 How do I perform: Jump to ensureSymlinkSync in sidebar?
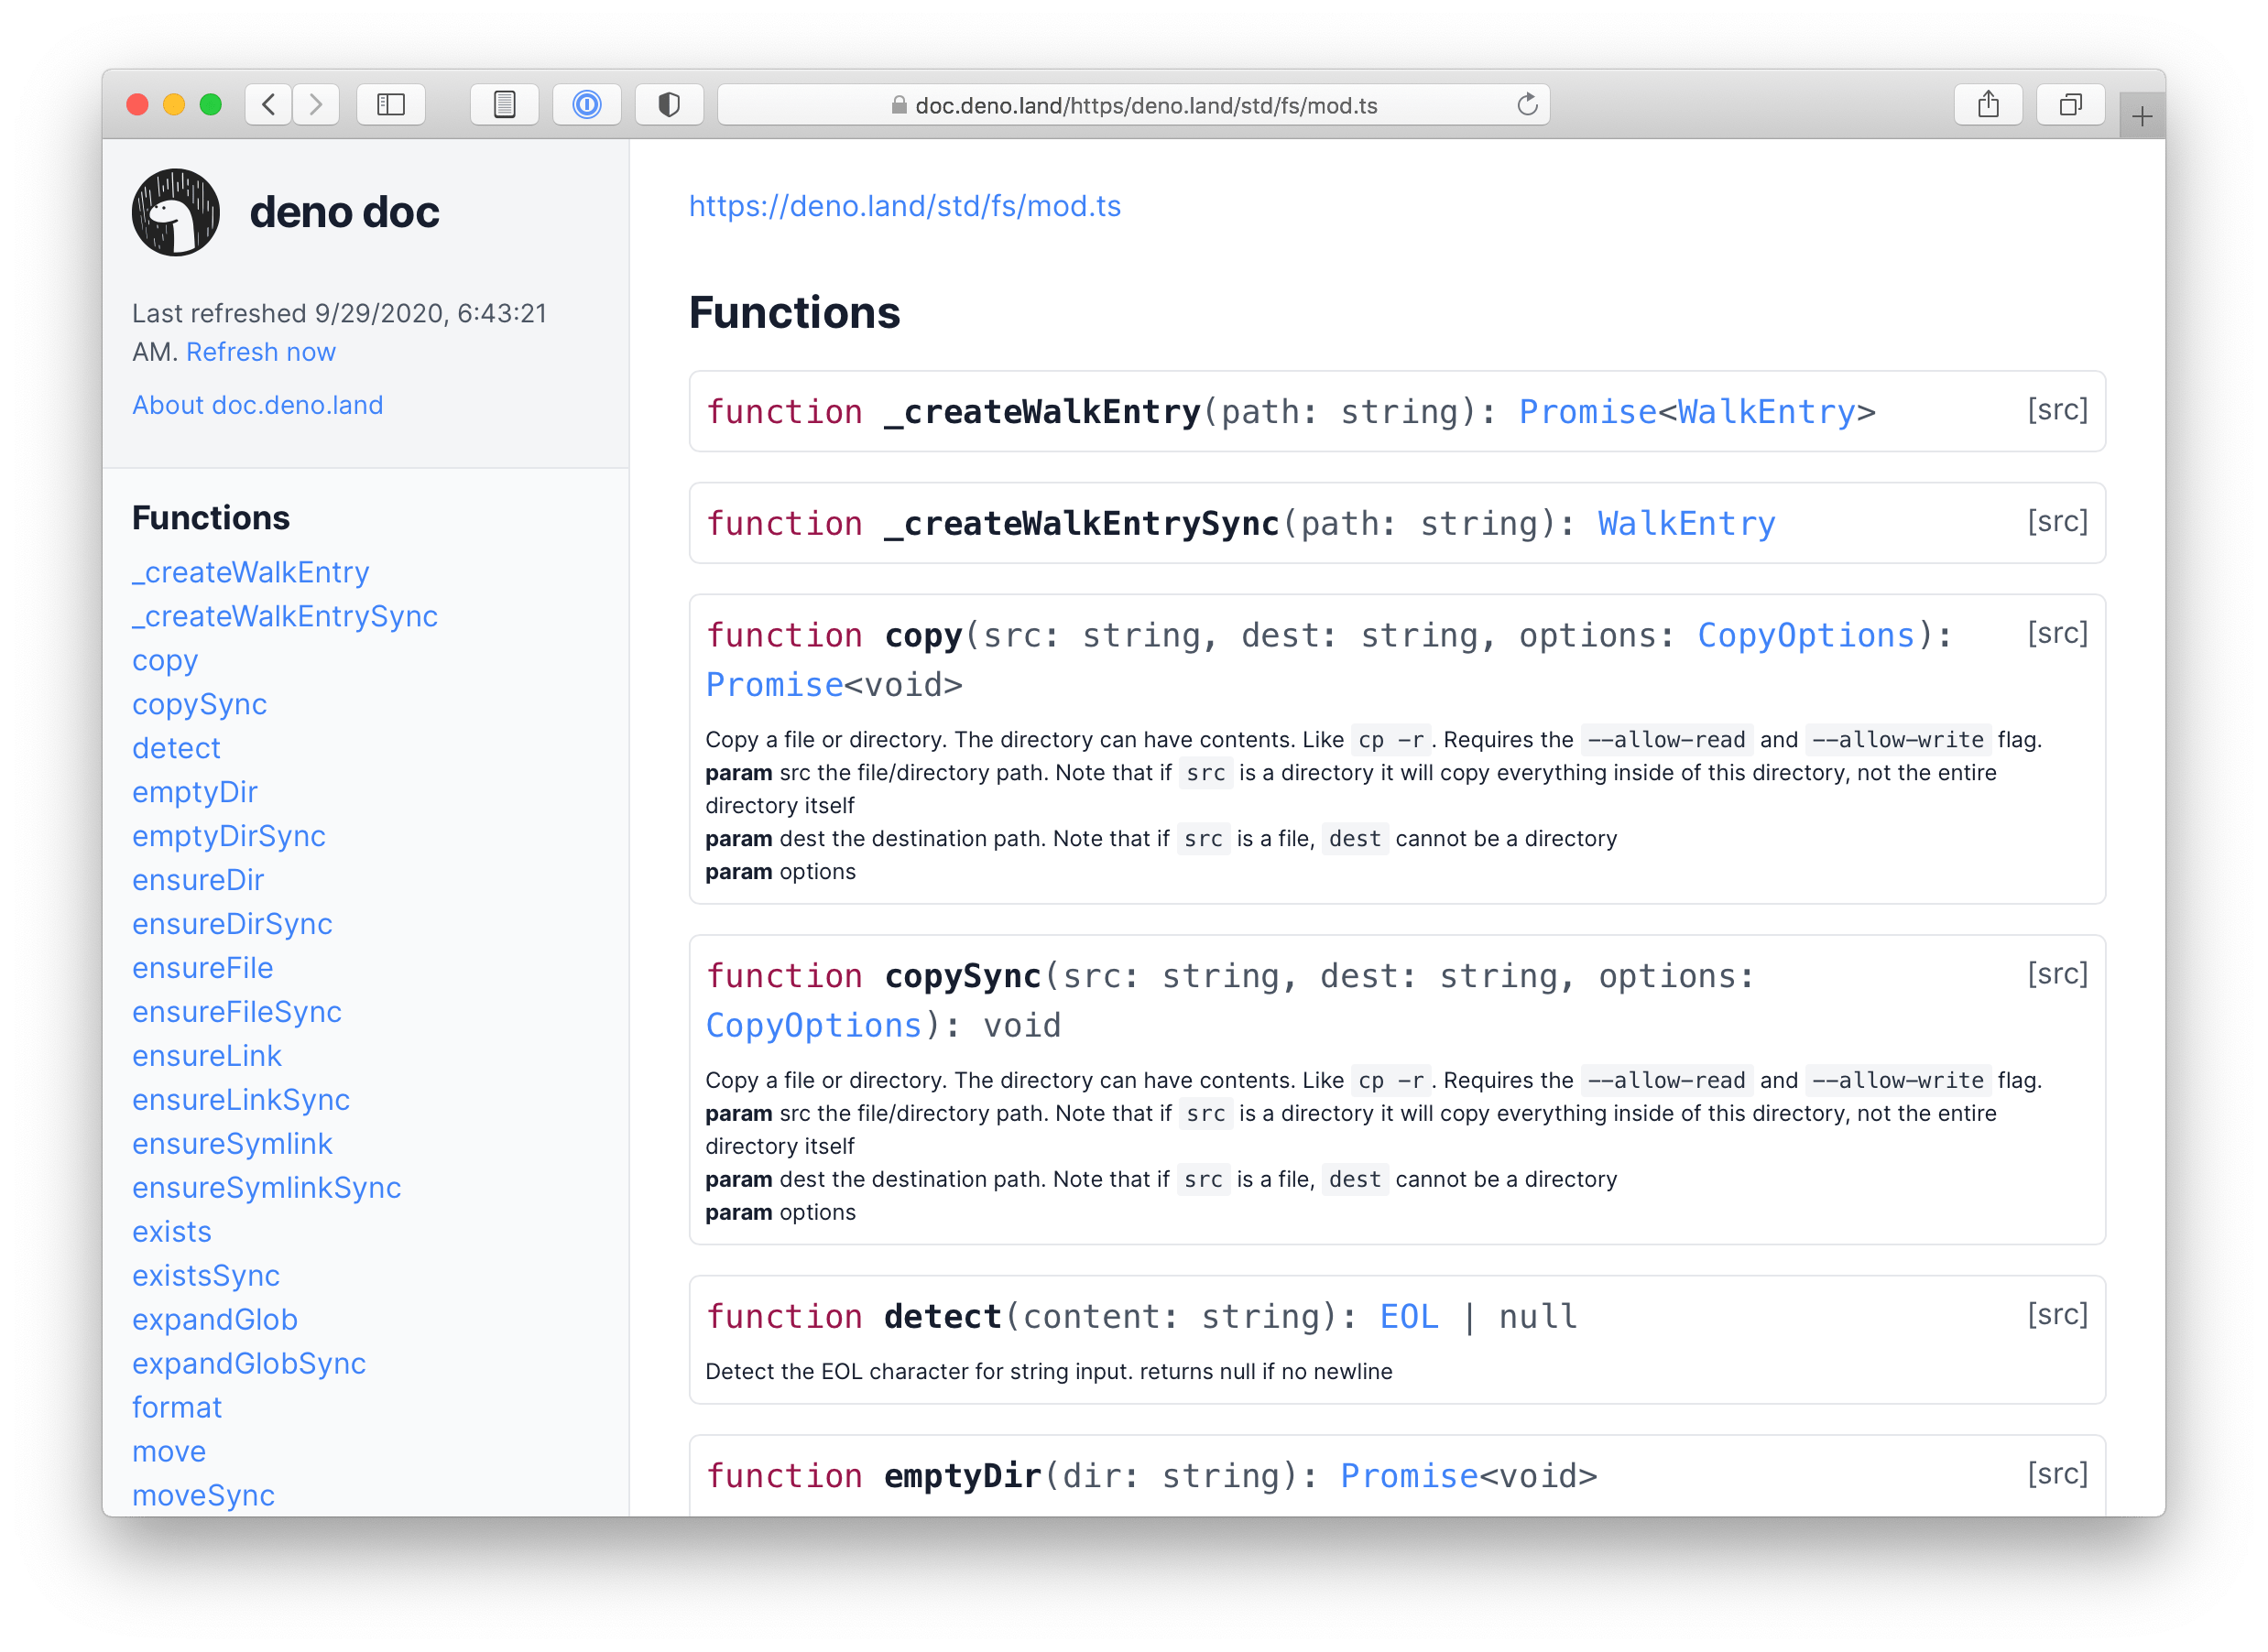point(267,1188)
